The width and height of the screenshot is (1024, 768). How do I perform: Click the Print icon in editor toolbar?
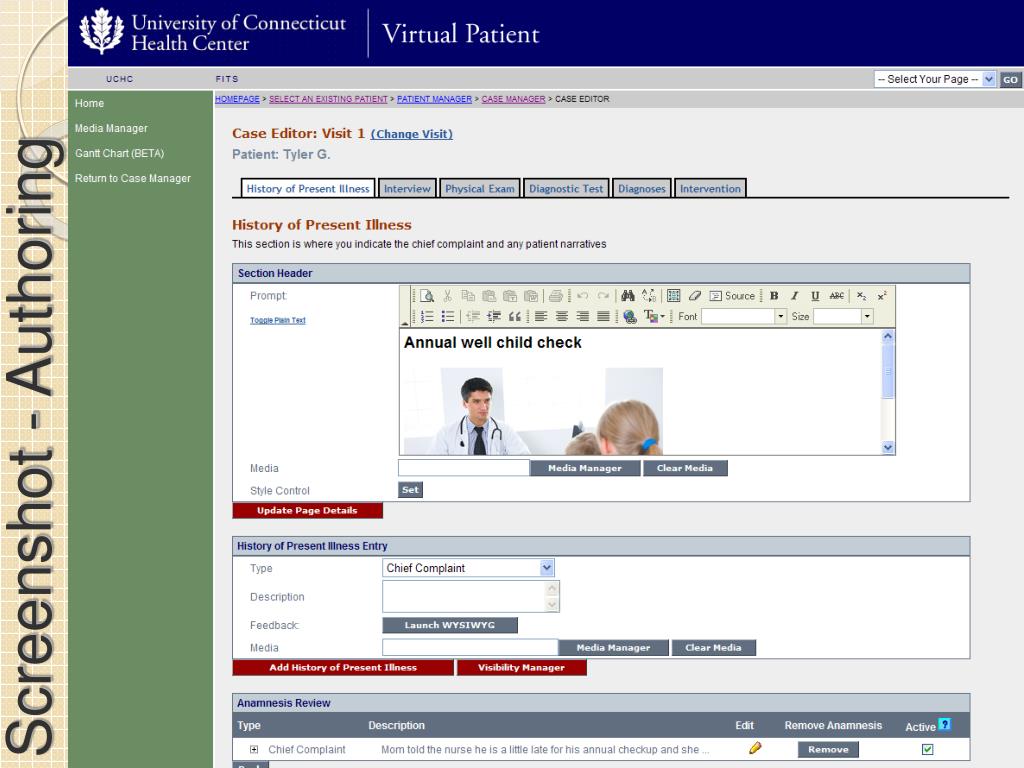tap(556, 296)
